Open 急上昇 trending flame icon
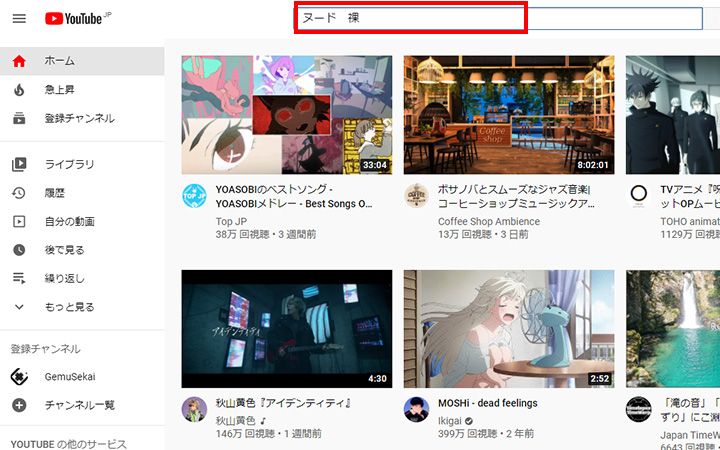 (x=19, y=90)
